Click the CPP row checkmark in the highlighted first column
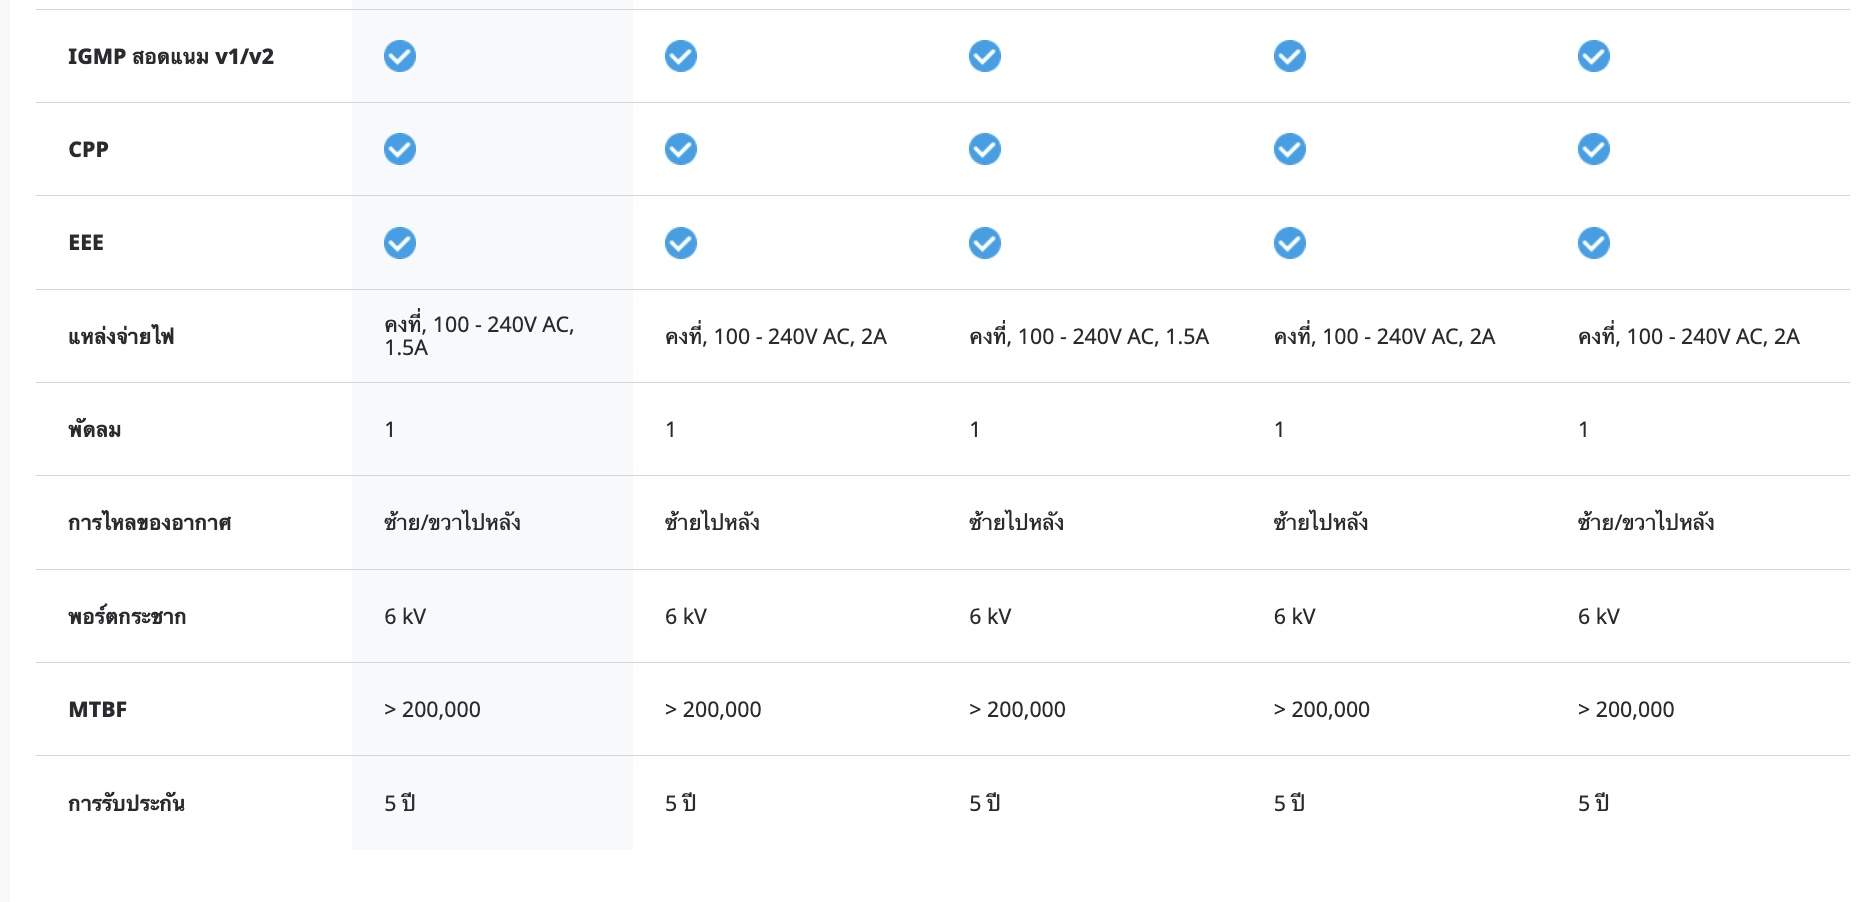The height and width of the screenshot is (902, 1862). click(x=400, y=149)
